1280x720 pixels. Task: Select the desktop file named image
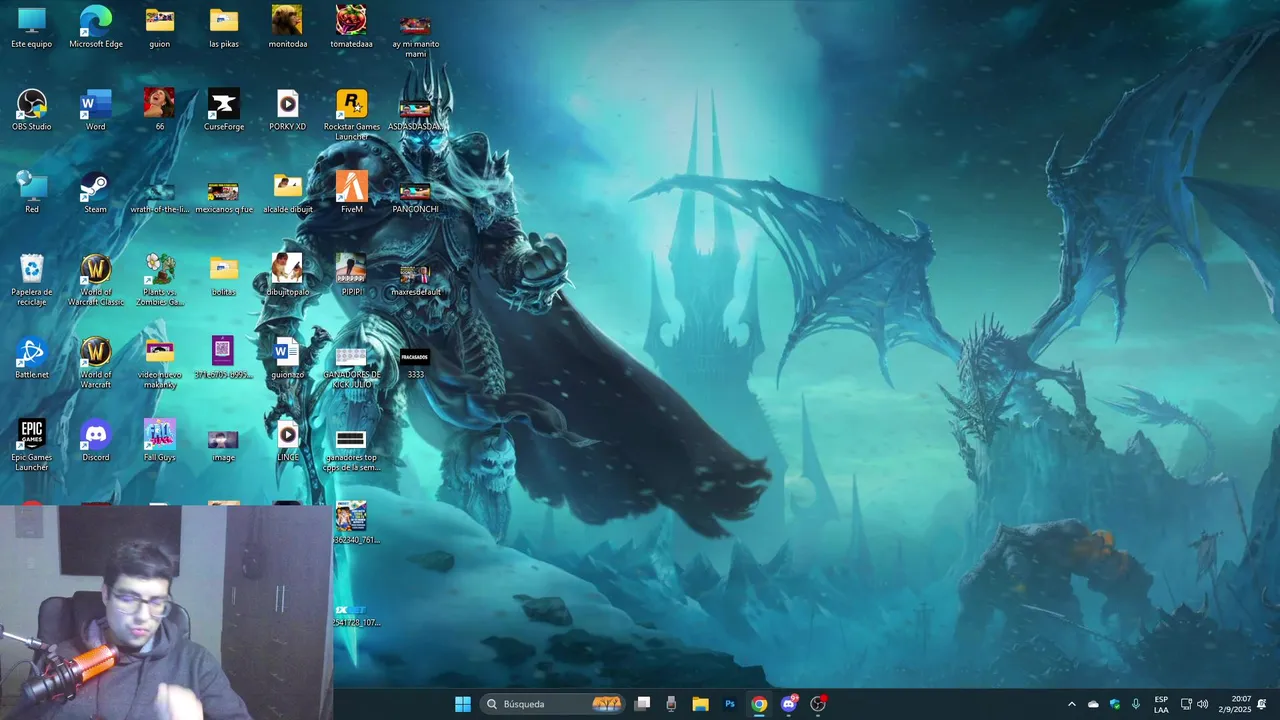coord(224,445)
